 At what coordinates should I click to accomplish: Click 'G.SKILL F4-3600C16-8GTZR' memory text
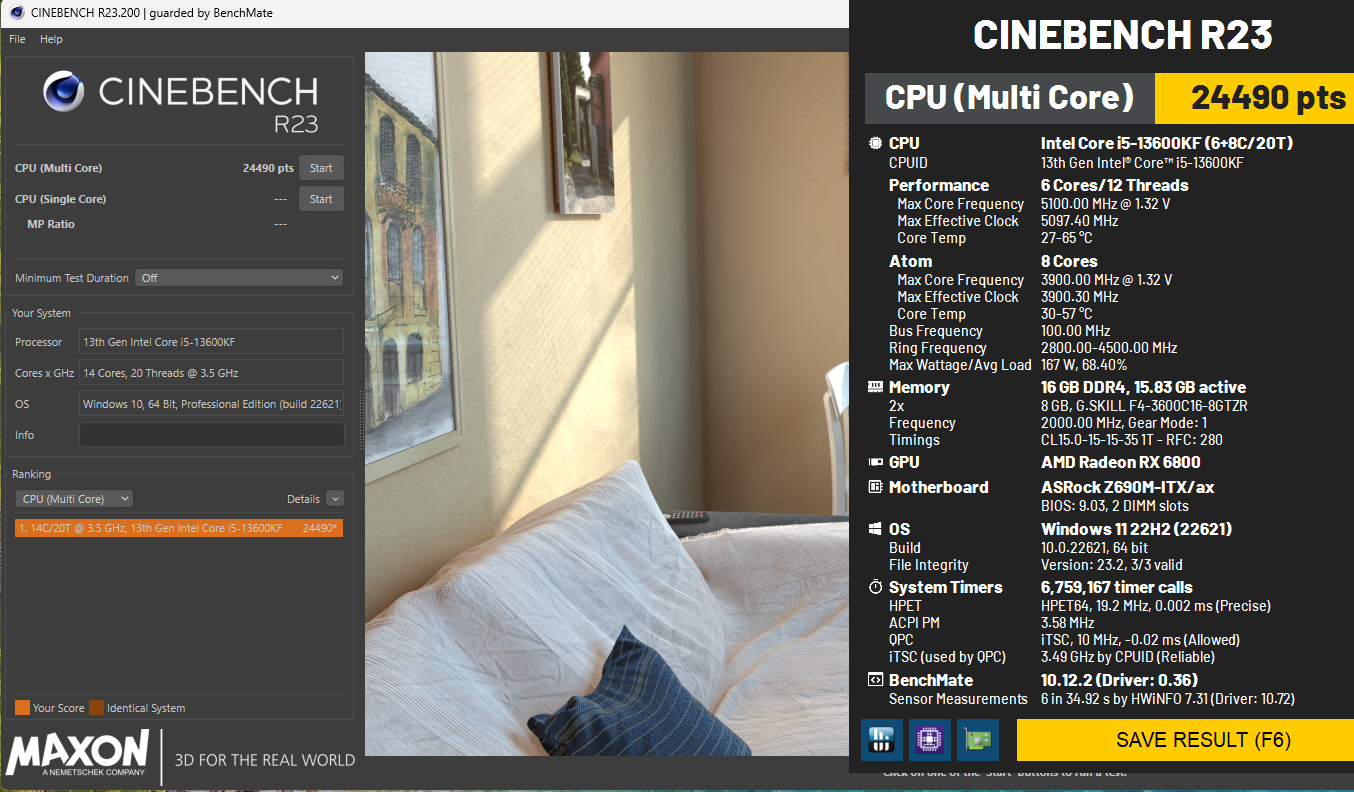coord(1144,406)
